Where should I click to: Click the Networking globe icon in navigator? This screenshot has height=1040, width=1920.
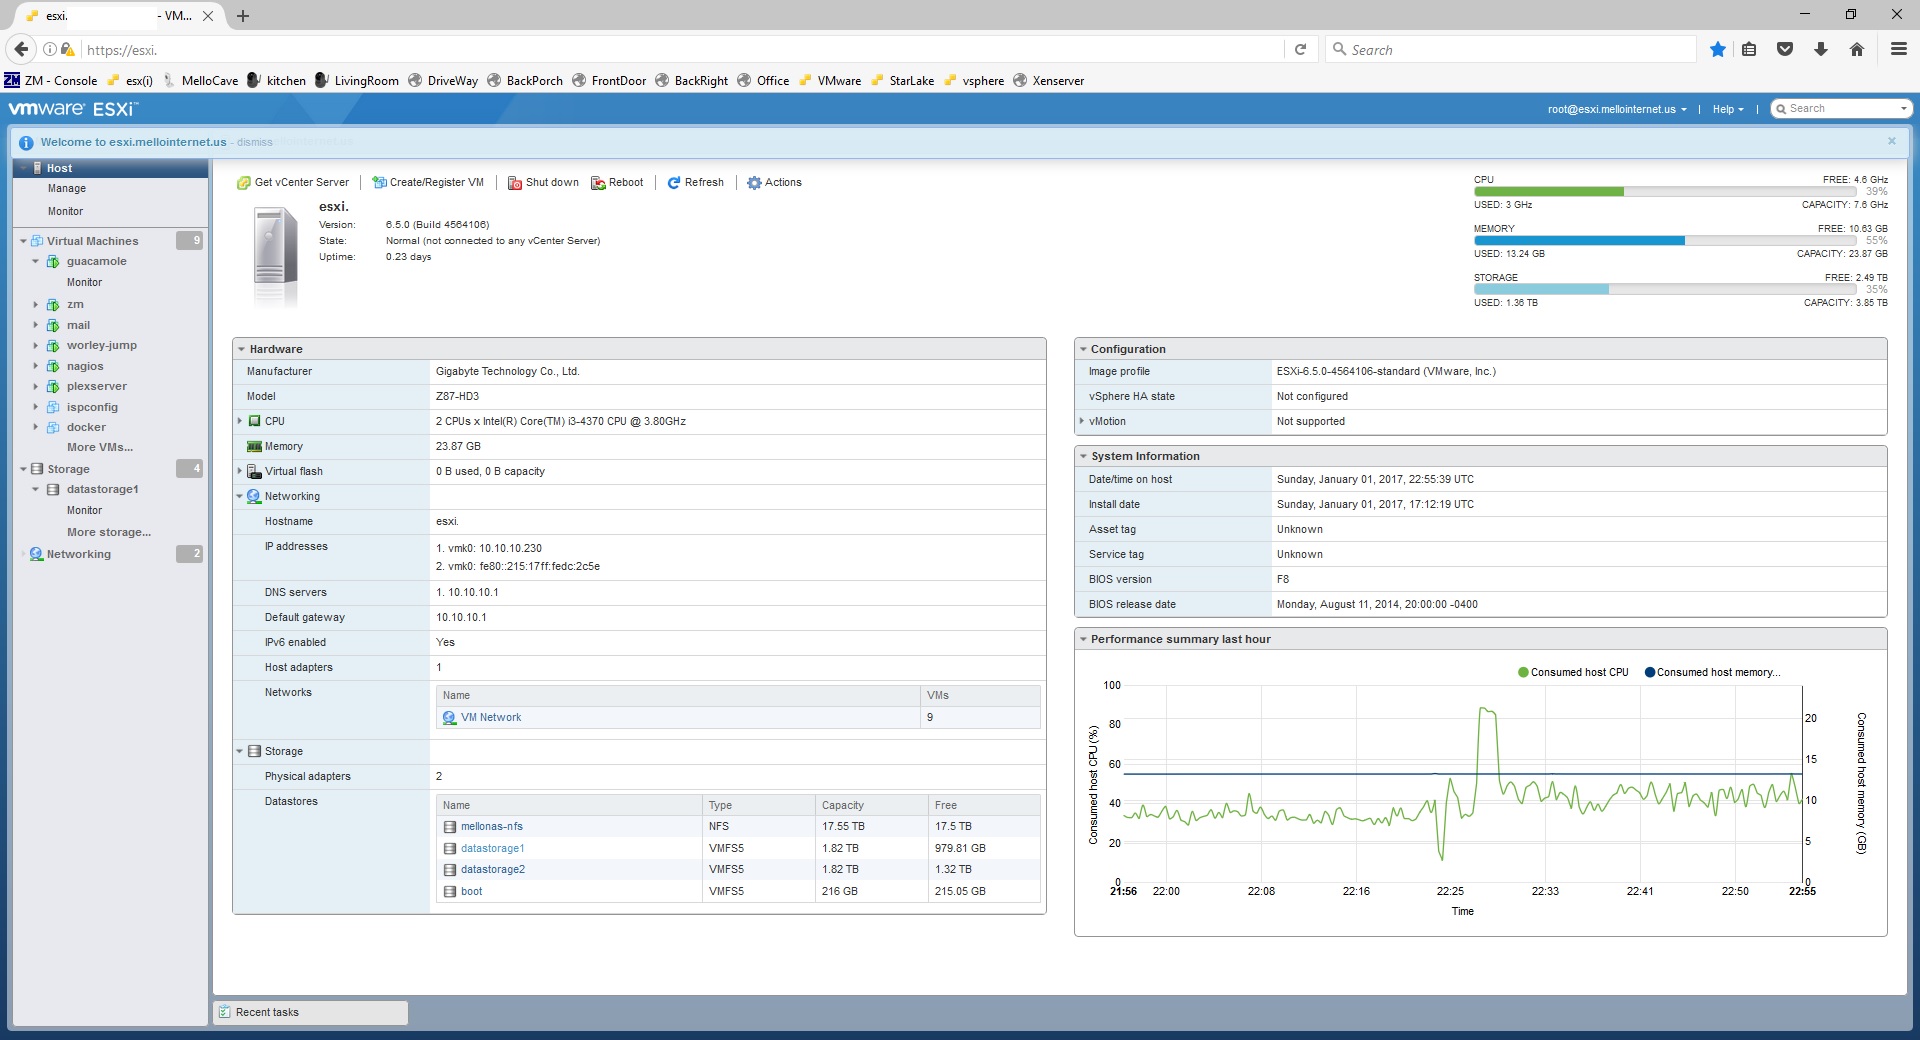[37, 554]
